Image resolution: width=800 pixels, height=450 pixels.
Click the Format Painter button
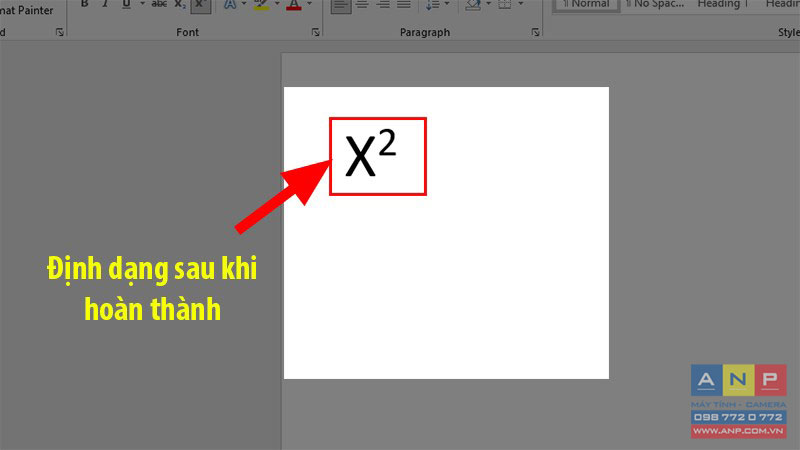27,10
